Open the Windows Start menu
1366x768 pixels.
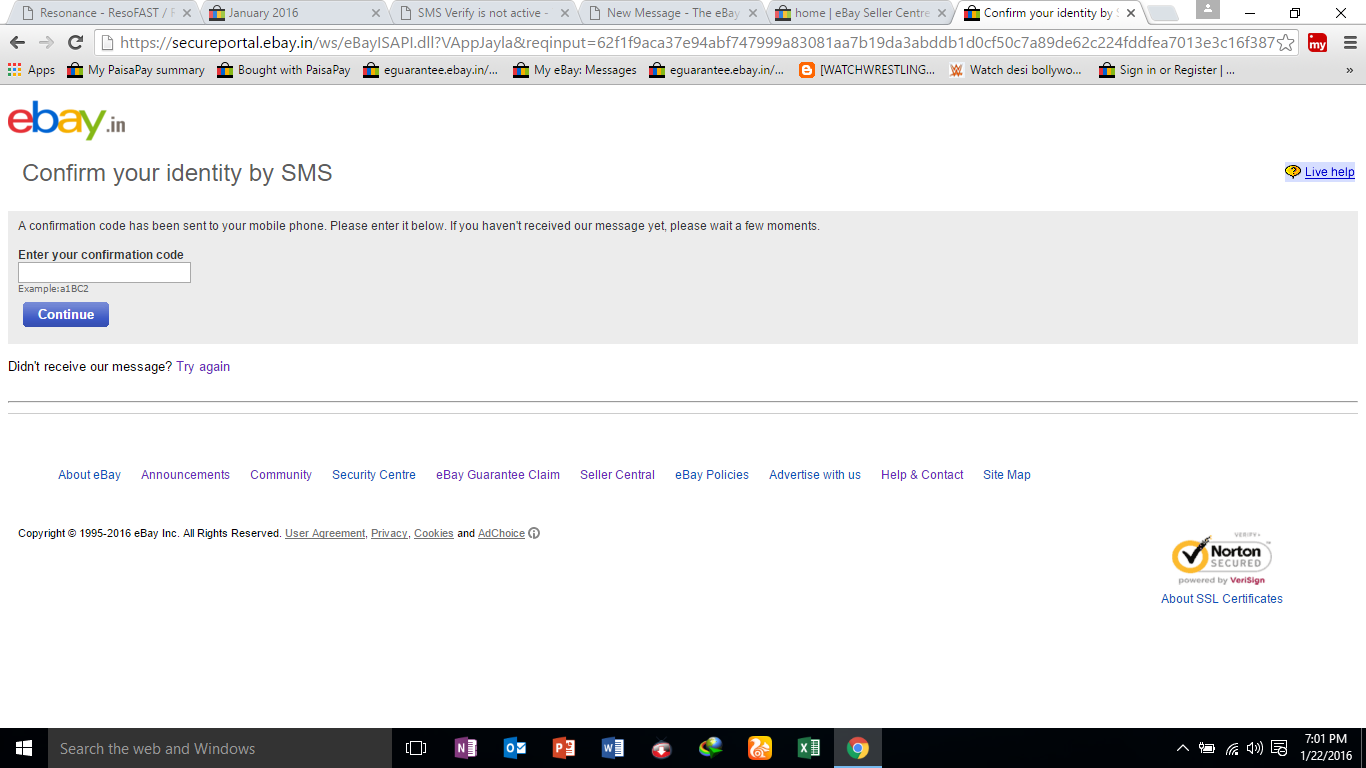(x=24, y=748)
